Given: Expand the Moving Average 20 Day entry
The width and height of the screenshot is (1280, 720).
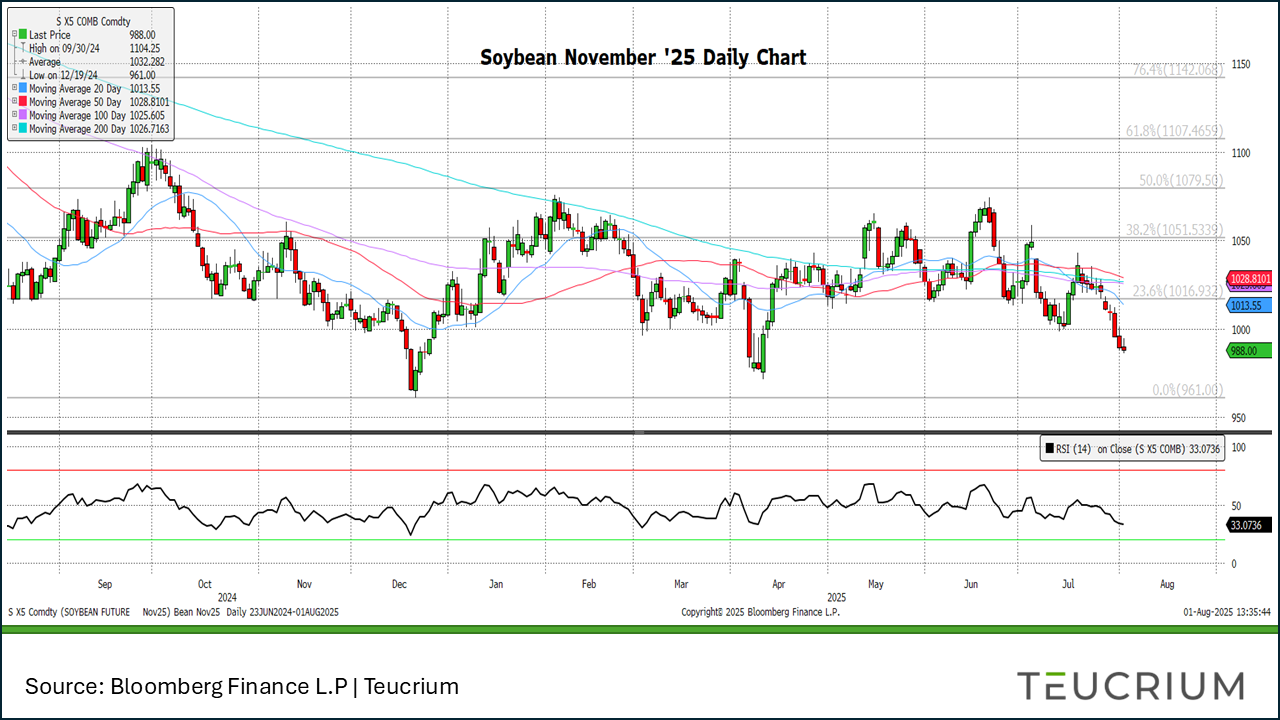Looking at the screenshot, I should tap(14, 87).
